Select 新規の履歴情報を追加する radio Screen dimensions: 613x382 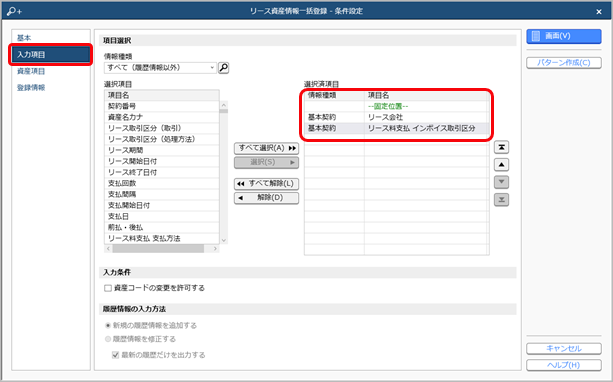click(108, 325)
